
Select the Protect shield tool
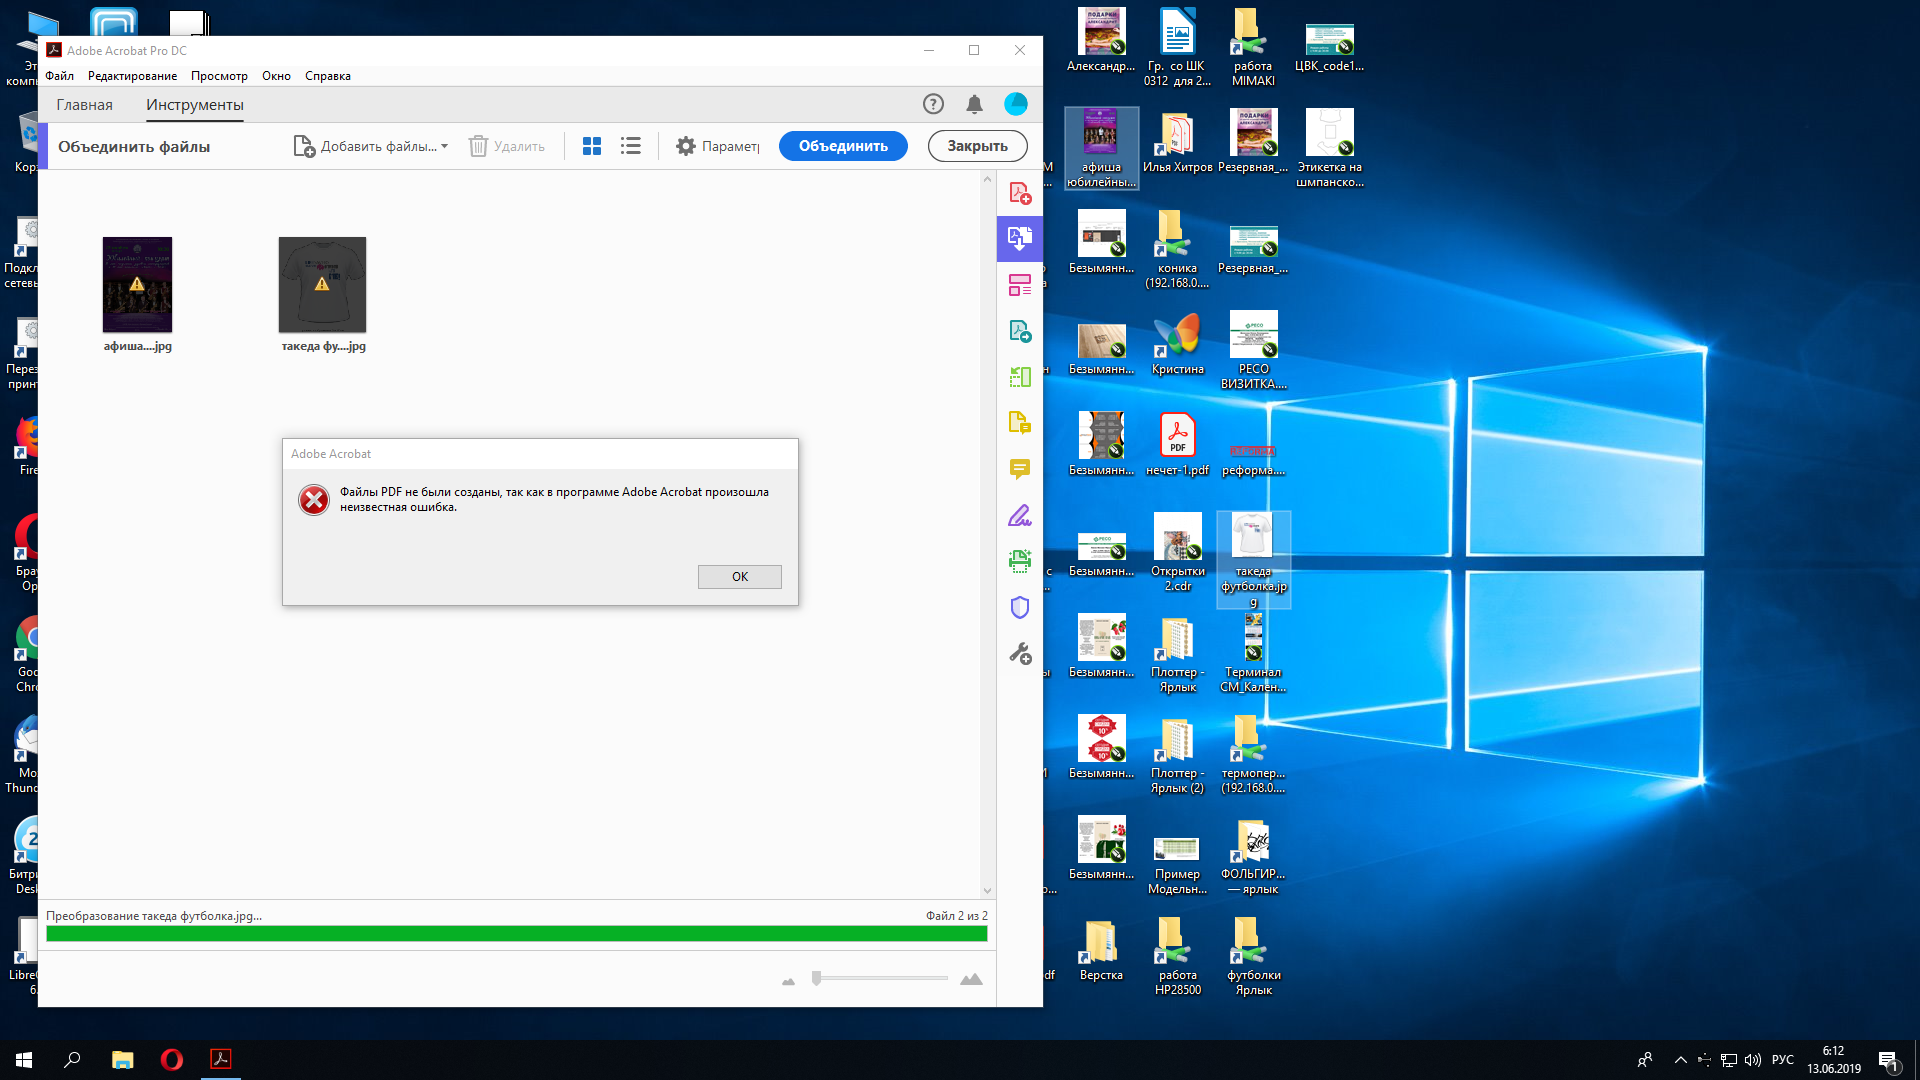[1020, 607]
